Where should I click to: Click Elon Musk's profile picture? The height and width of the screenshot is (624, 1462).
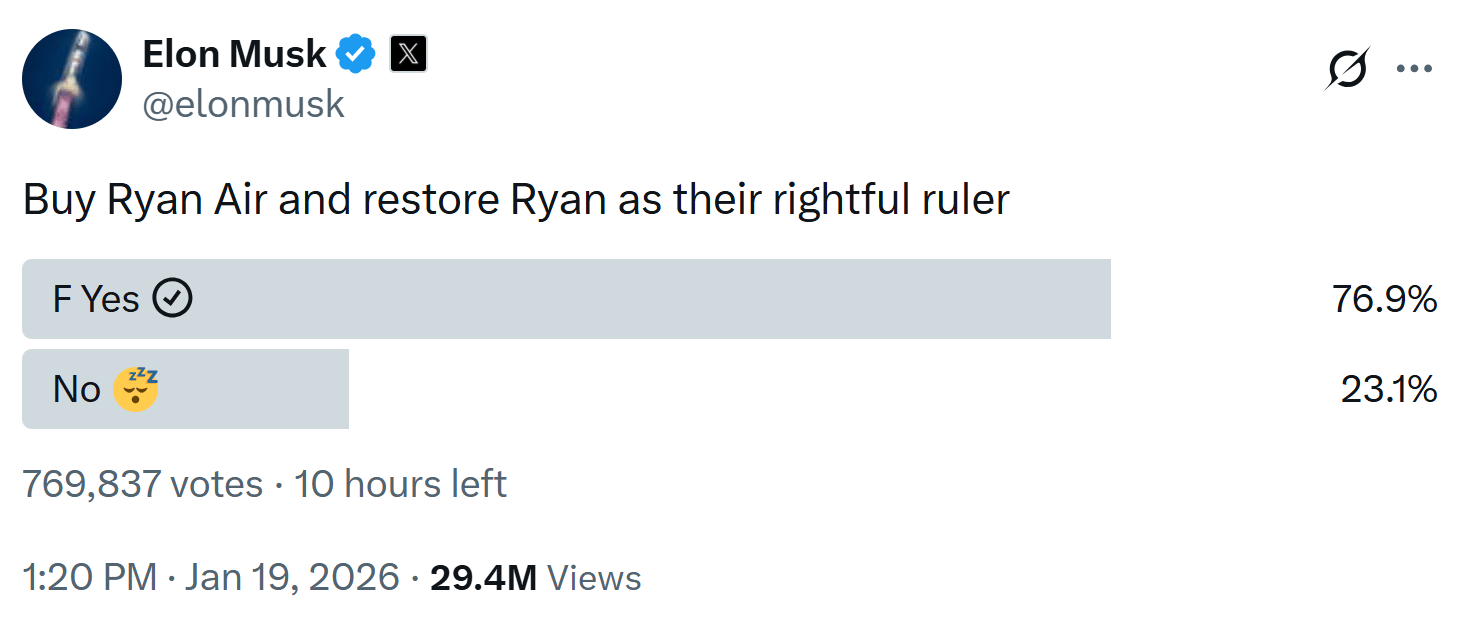(71, 79)
